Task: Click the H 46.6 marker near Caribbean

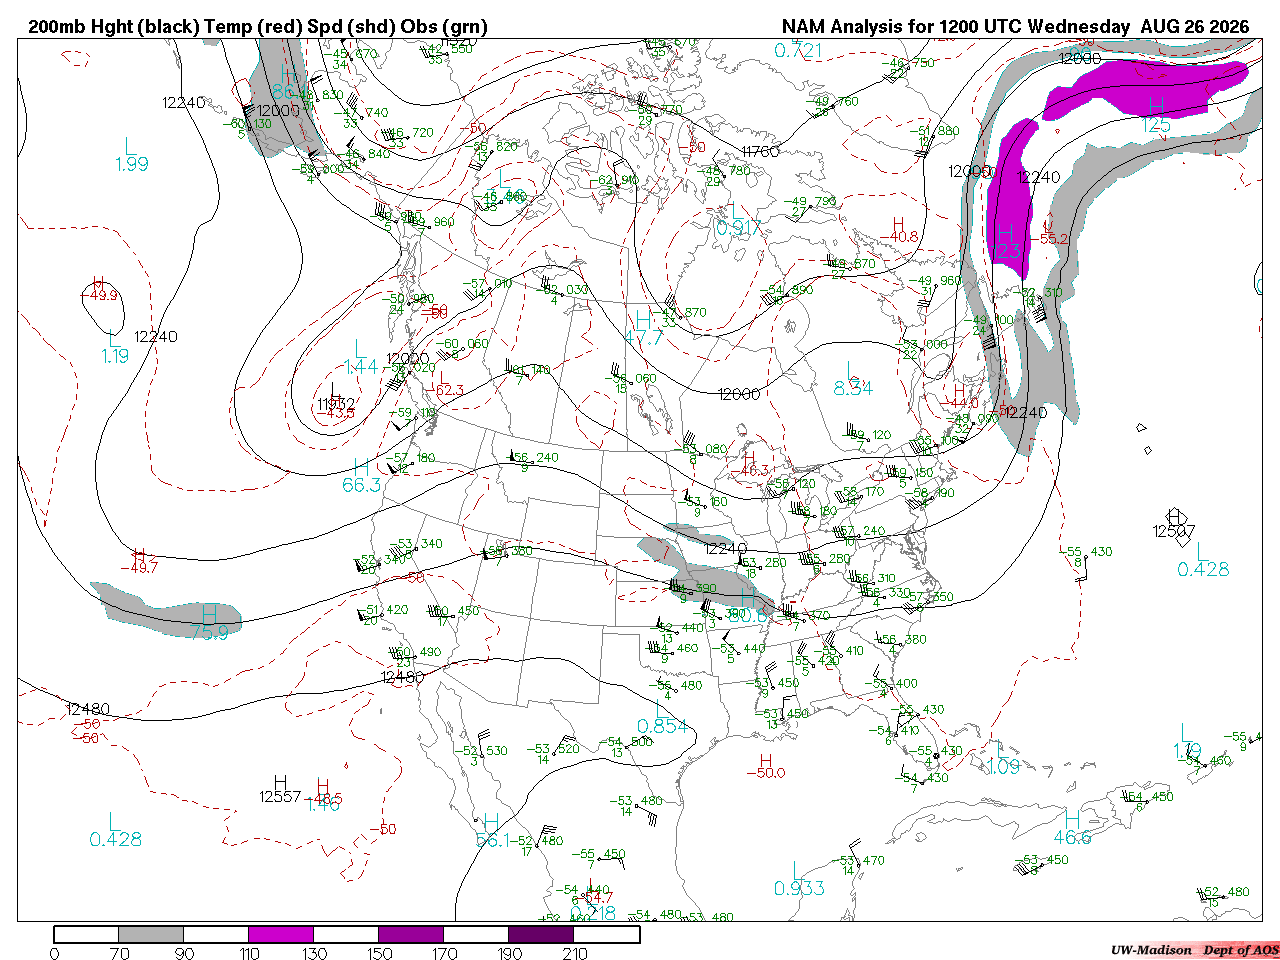Action: click(x=1072, y=827)
